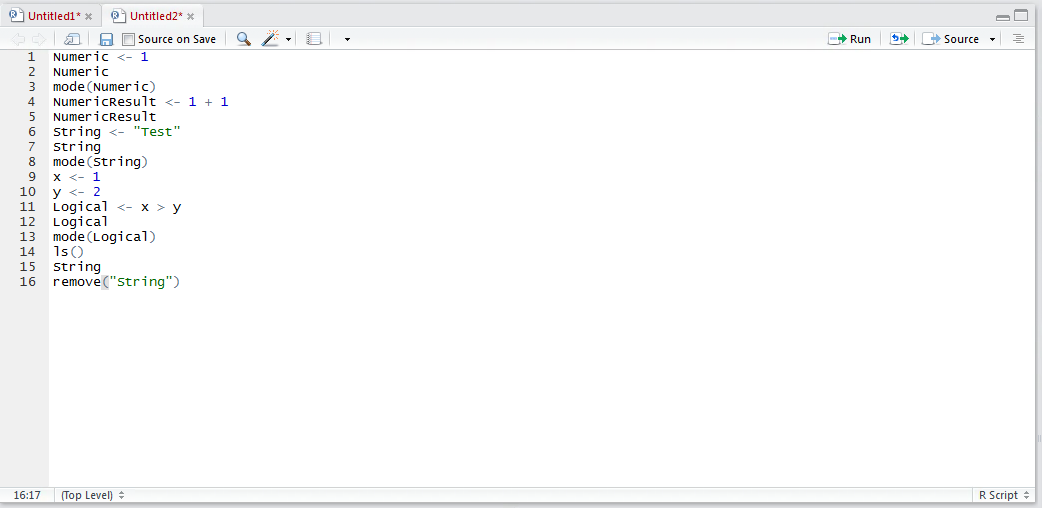The width and height of the screenshot is (1042, 508).
Task: Open the (Top Level) scope dropdown
Action: click(92, 495)
